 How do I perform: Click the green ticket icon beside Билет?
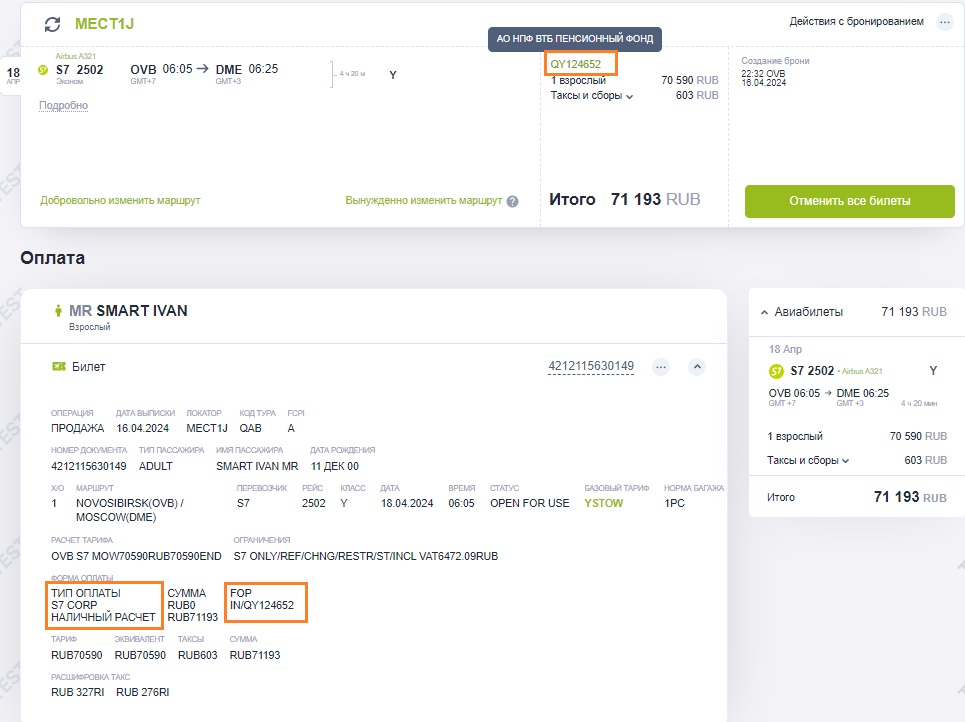click(x=59, y=367)
